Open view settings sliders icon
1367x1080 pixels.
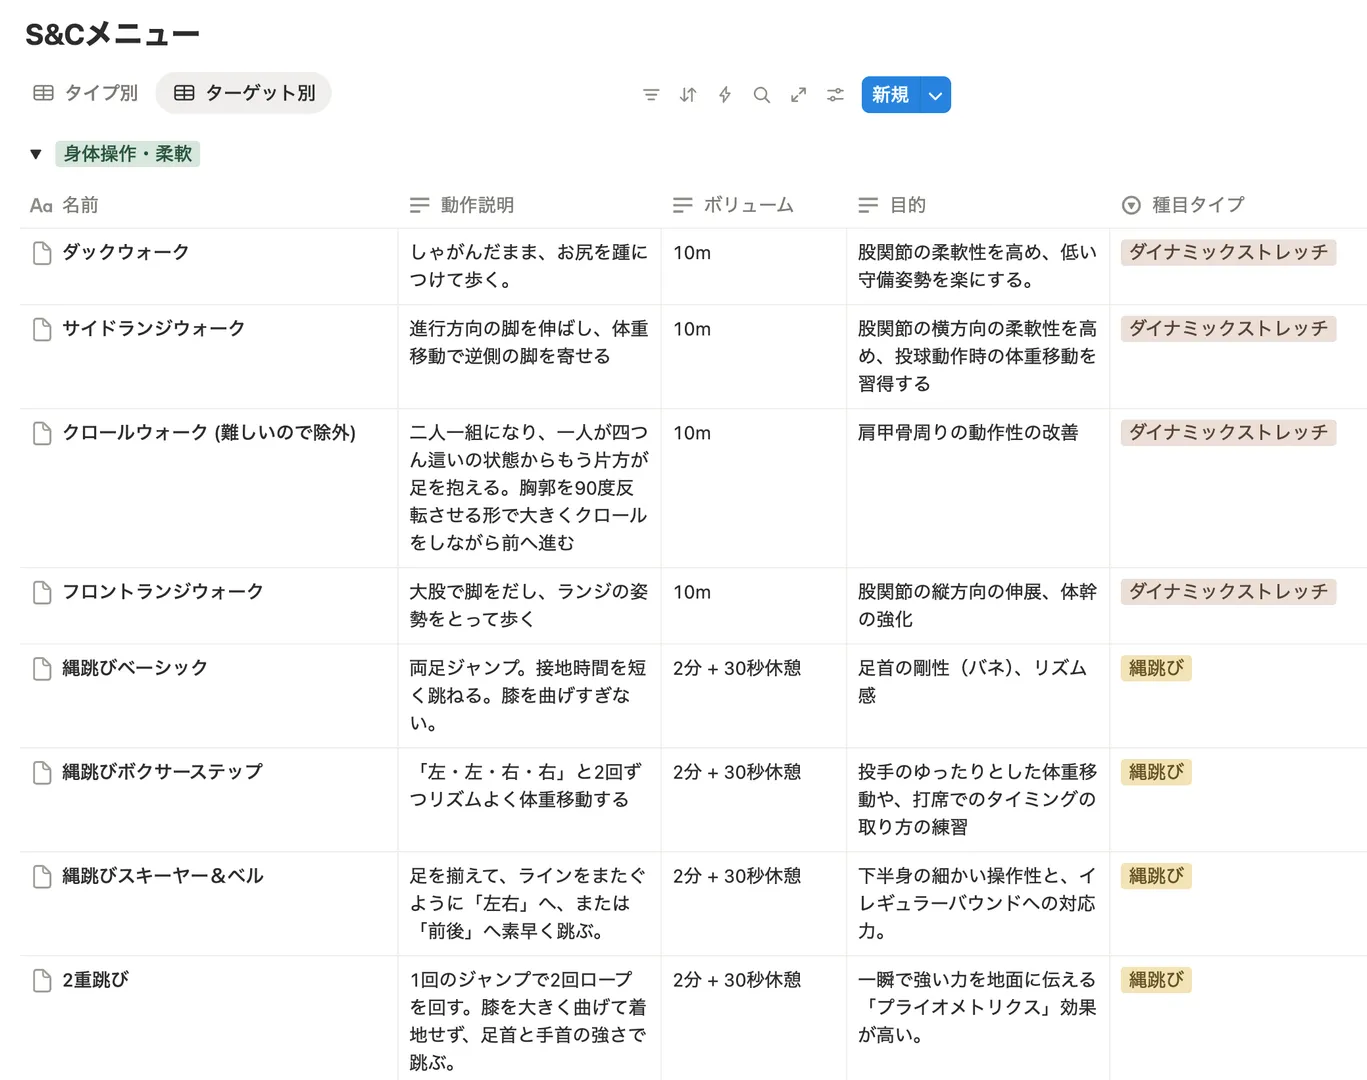click(x=835, y=95)
